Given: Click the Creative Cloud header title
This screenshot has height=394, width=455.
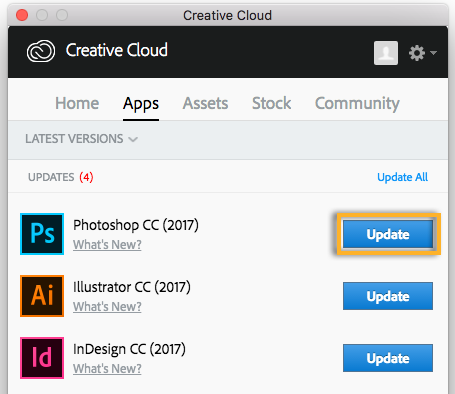Looking at the screenshot, I should (x=117, y=50).
